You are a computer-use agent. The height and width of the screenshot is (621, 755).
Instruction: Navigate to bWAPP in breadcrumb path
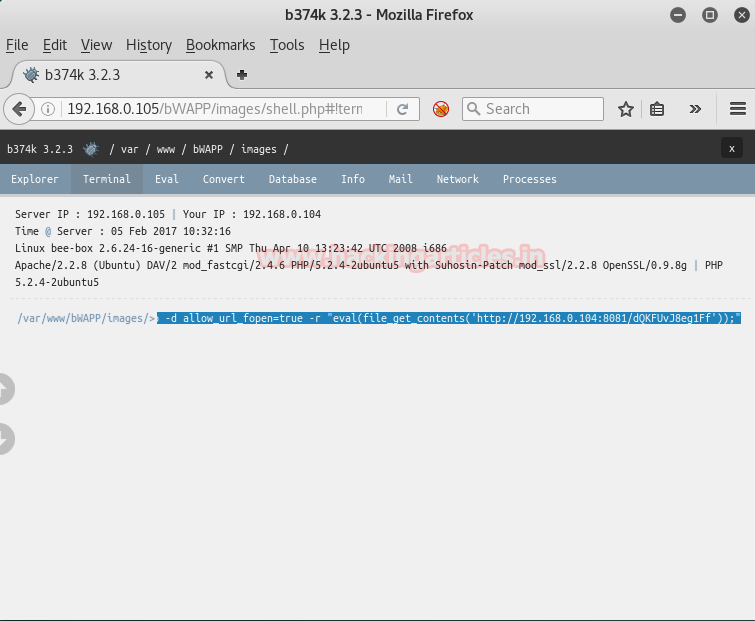208,149
